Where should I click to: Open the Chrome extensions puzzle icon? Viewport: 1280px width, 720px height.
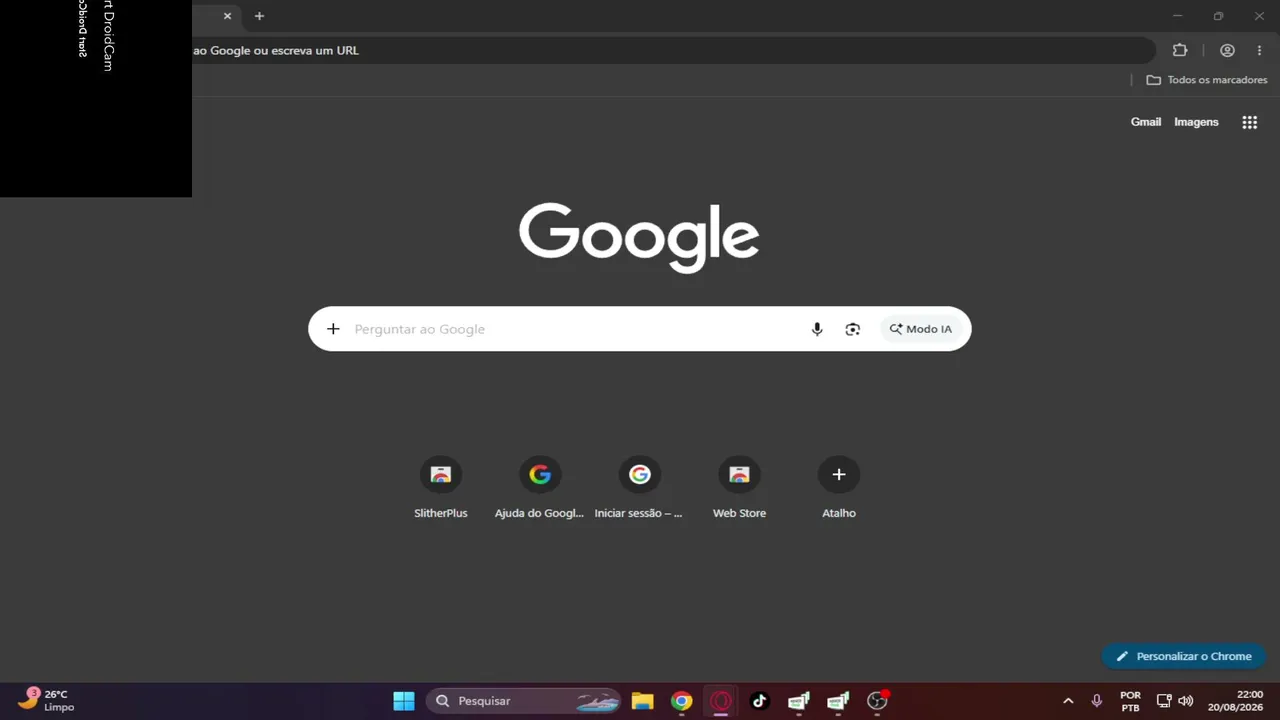click(x=1180, y=50)
